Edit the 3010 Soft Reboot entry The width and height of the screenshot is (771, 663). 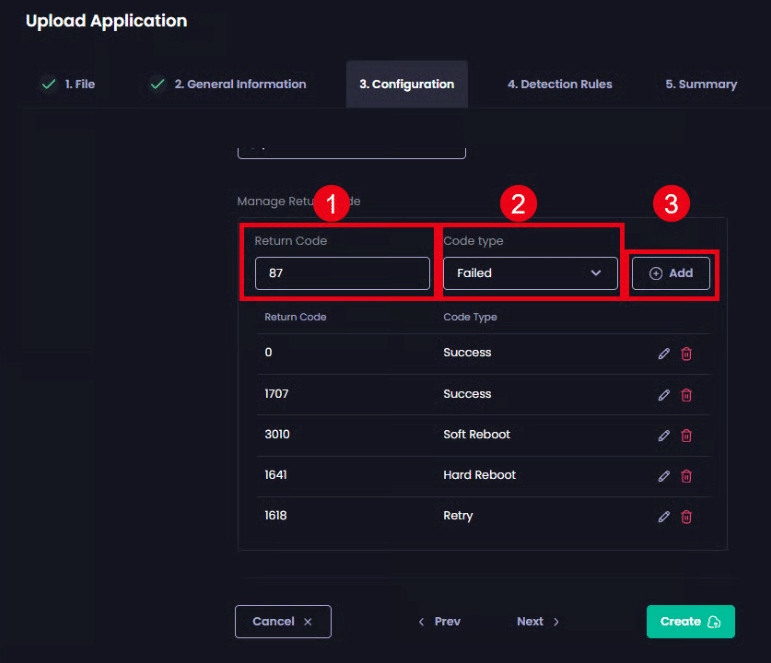point(664,435)
